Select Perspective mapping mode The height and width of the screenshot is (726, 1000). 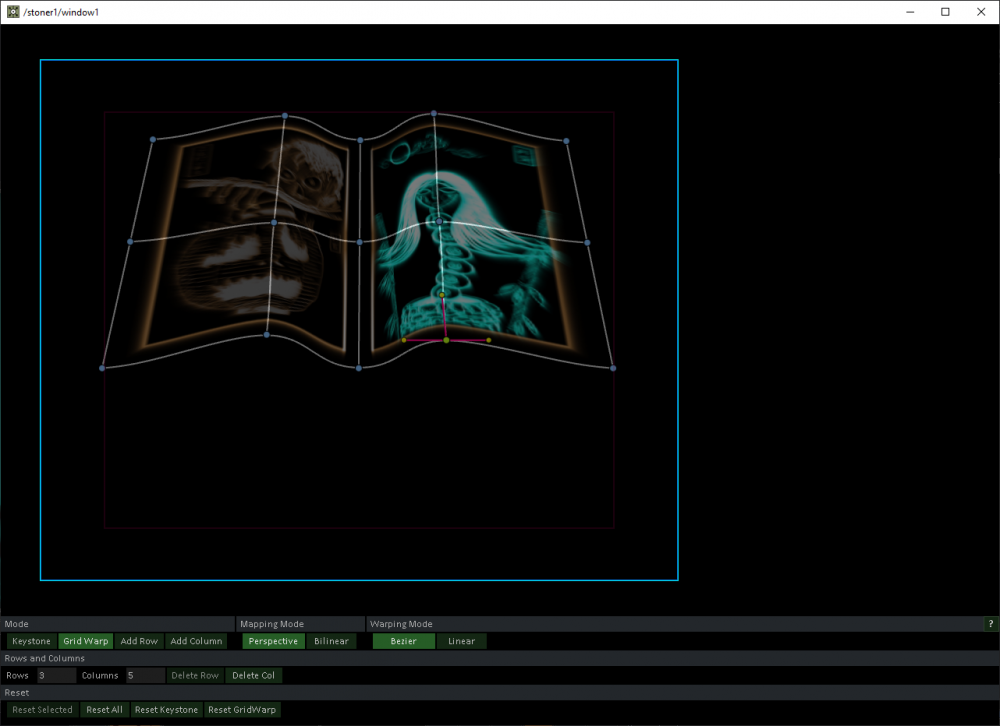coord(273,641)
